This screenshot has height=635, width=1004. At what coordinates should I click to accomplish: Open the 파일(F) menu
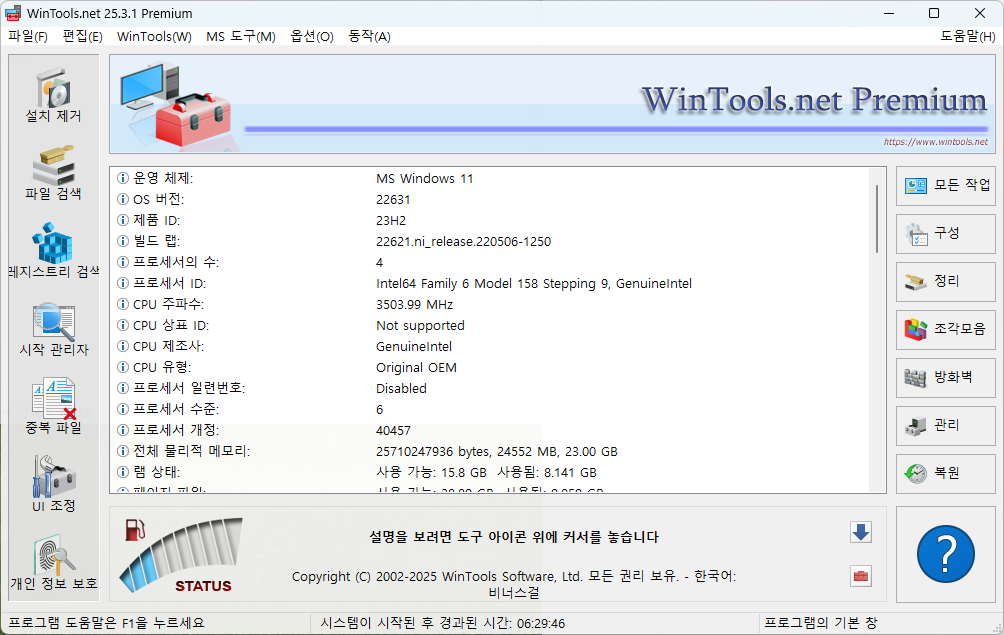(x=28, y=36)
